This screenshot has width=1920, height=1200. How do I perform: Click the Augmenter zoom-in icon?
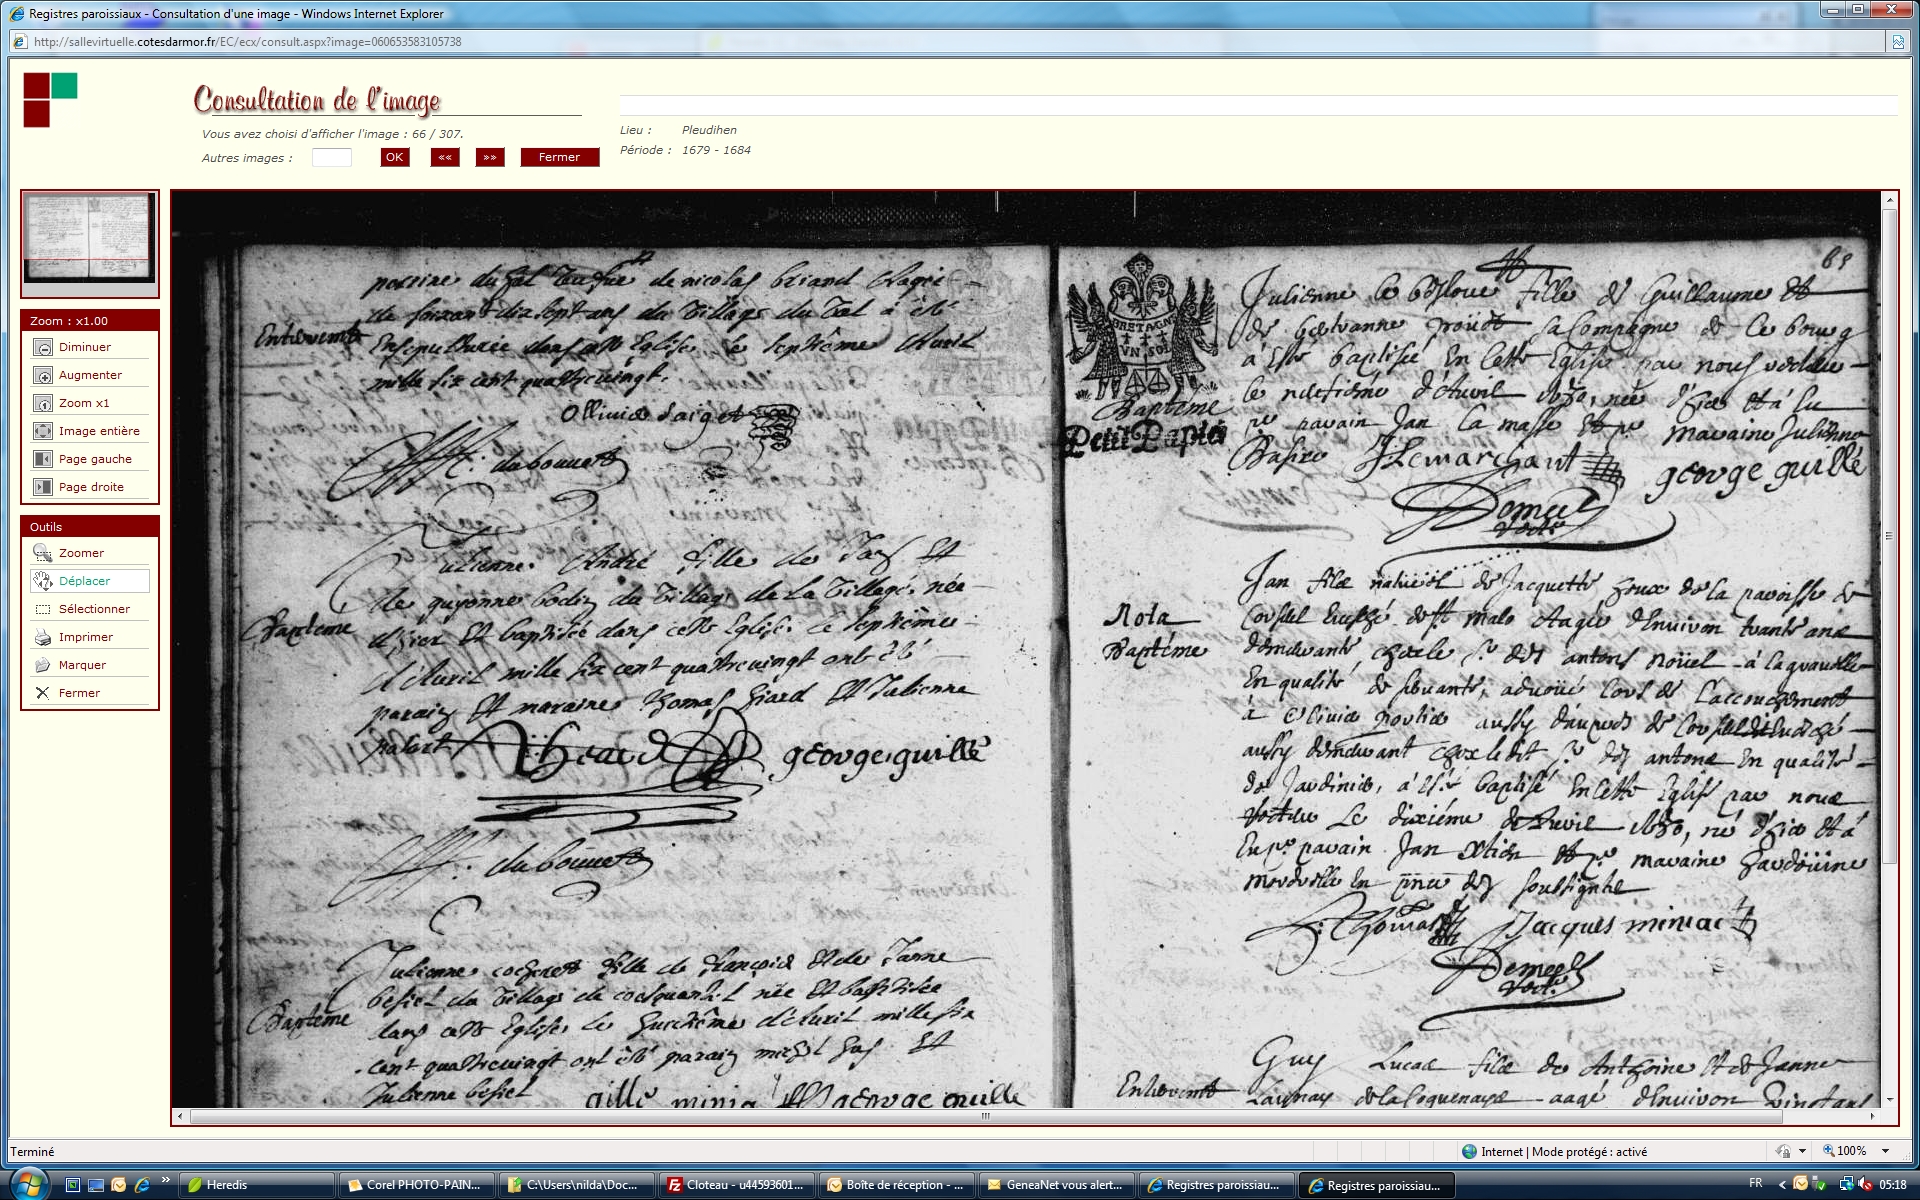tap(43, 375)
